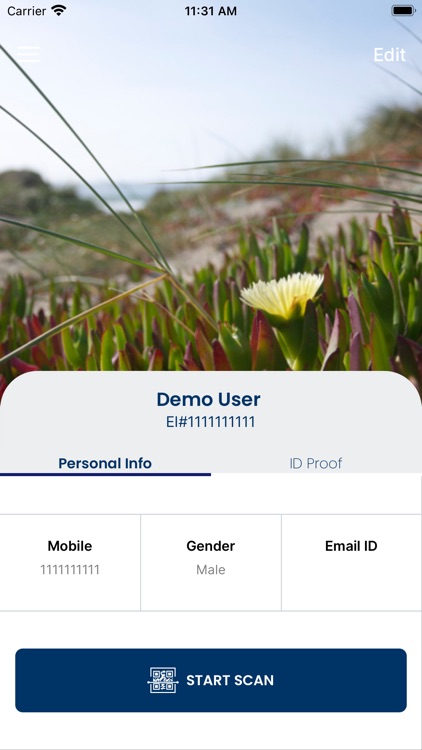Image resolution: width=422 pixels, height=750 pixels.
Task: Tap the START SCAN button
Action: point(211,680)
